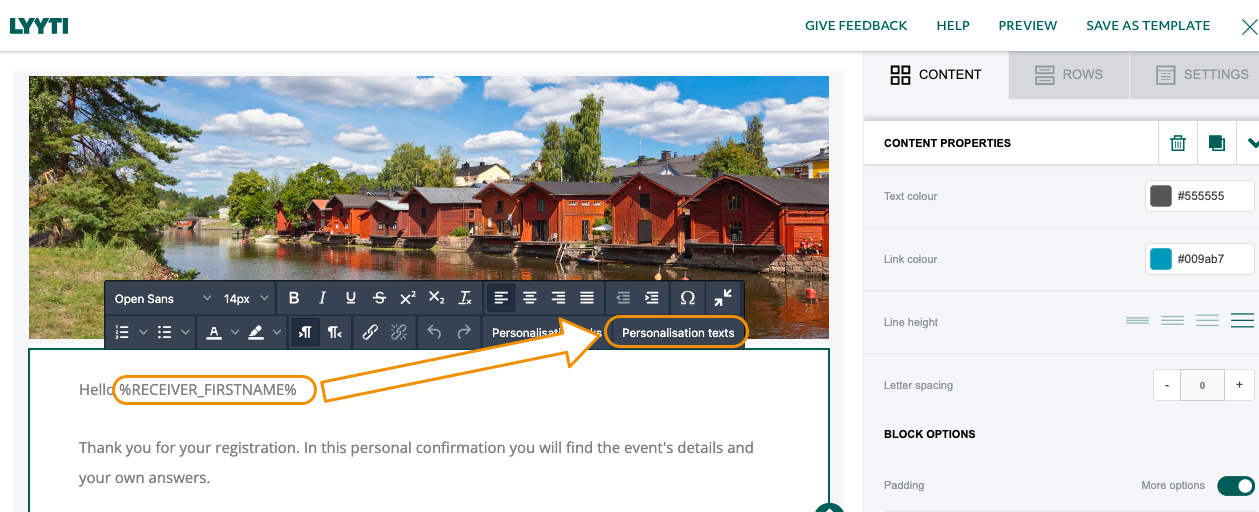This screenshot has width=1259, height=512.
Task: Switch to the Content tab
Action: click(x=936, y=75)
